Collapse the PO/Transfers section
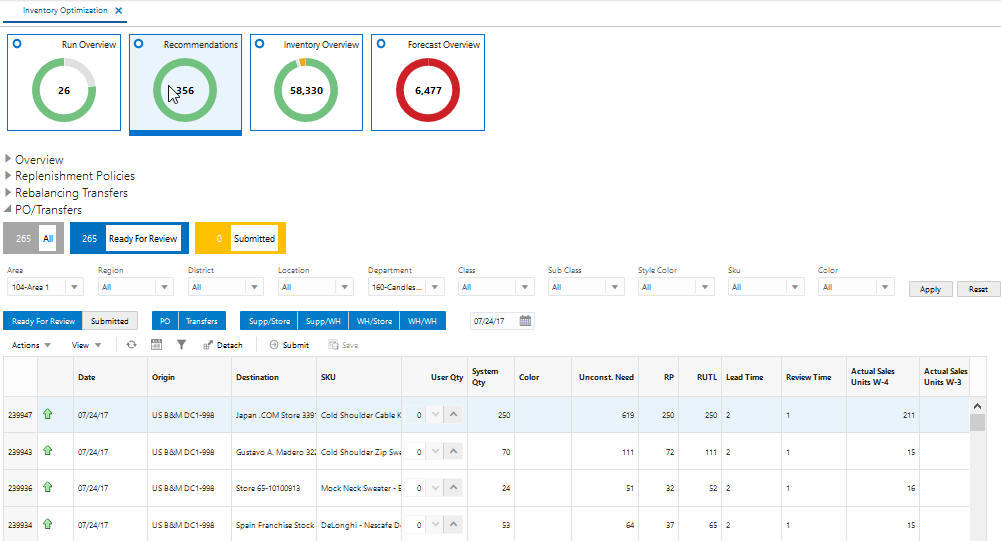Screen dimensions: 1001x541 [x=8, y=209]
